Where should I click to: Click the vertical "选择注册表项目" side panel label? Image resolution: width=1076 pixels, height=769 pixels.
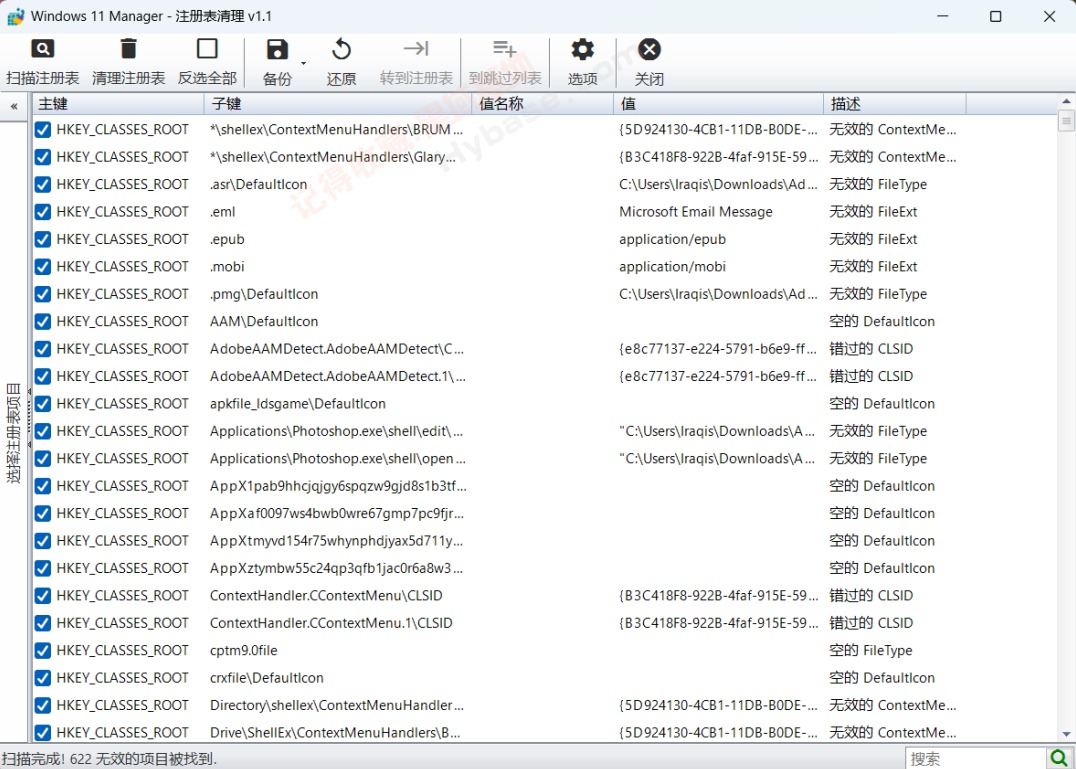(x=13, y=433)
